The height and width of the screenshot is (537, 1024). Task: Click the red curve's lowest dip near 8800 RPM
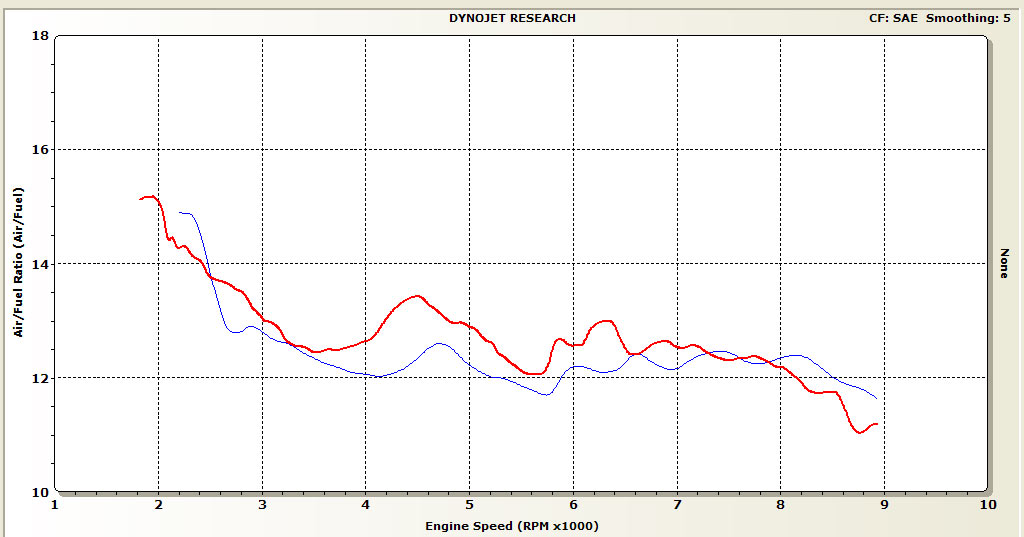(x=860, y=433)
